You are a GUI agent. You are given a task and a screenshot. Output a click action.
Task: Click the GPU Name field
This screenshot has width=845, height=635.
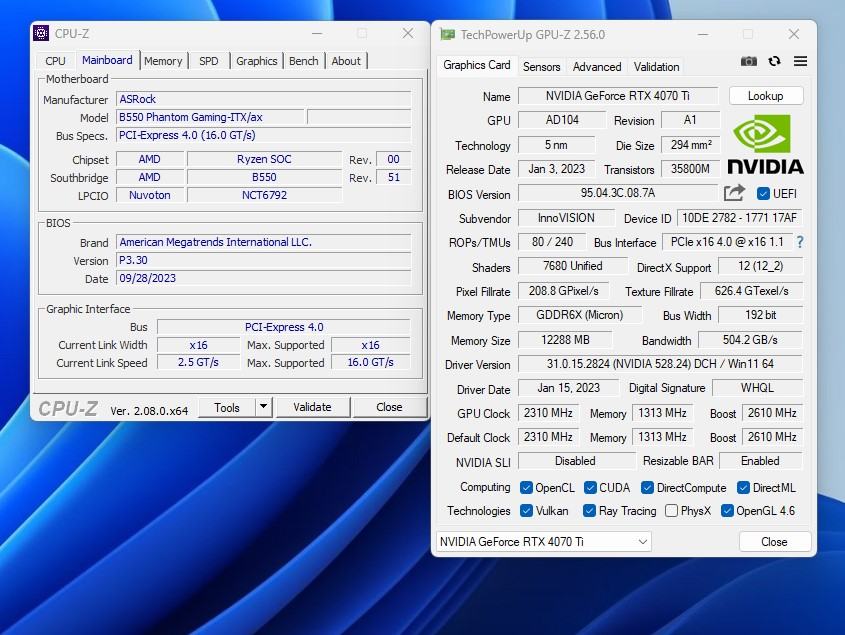click(618, 96)
